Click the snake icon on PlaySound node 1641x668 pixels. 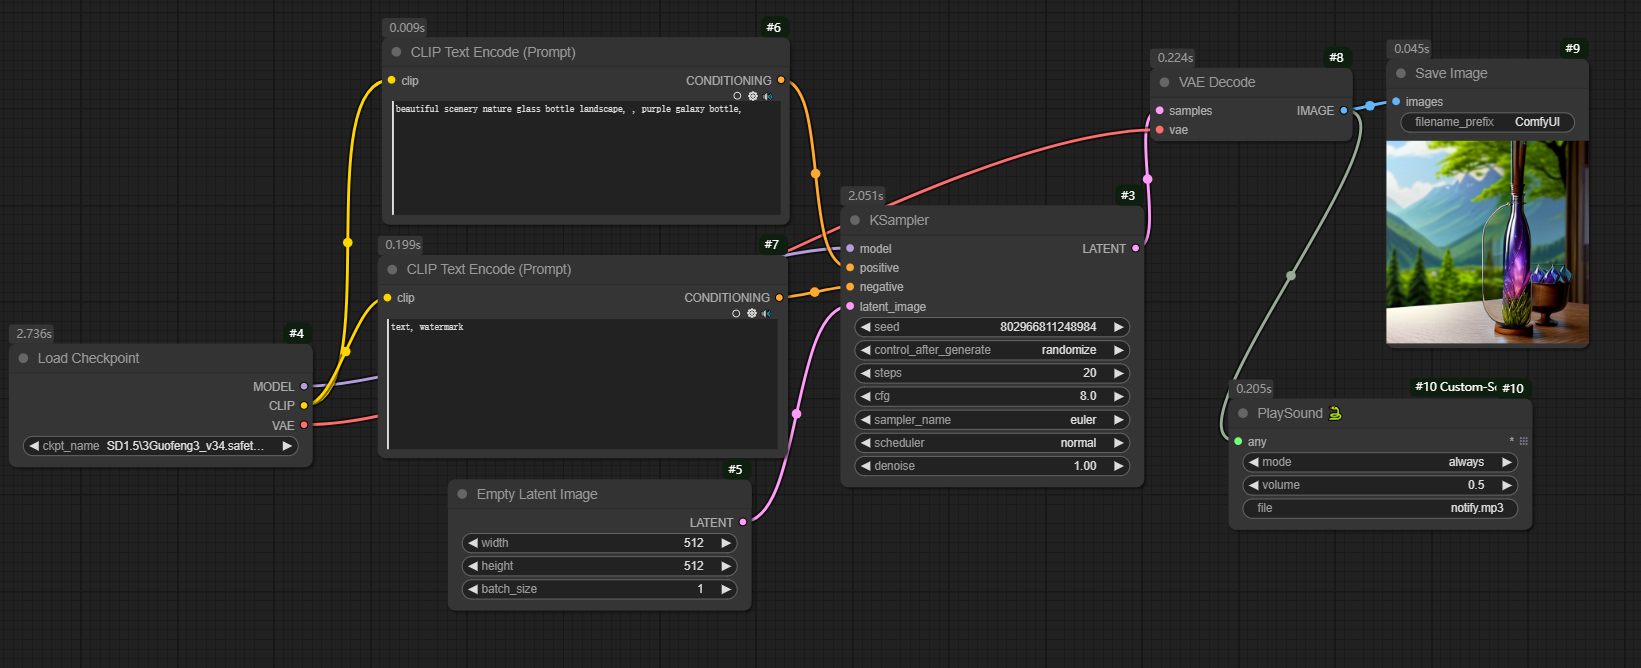pos(1335,413)
